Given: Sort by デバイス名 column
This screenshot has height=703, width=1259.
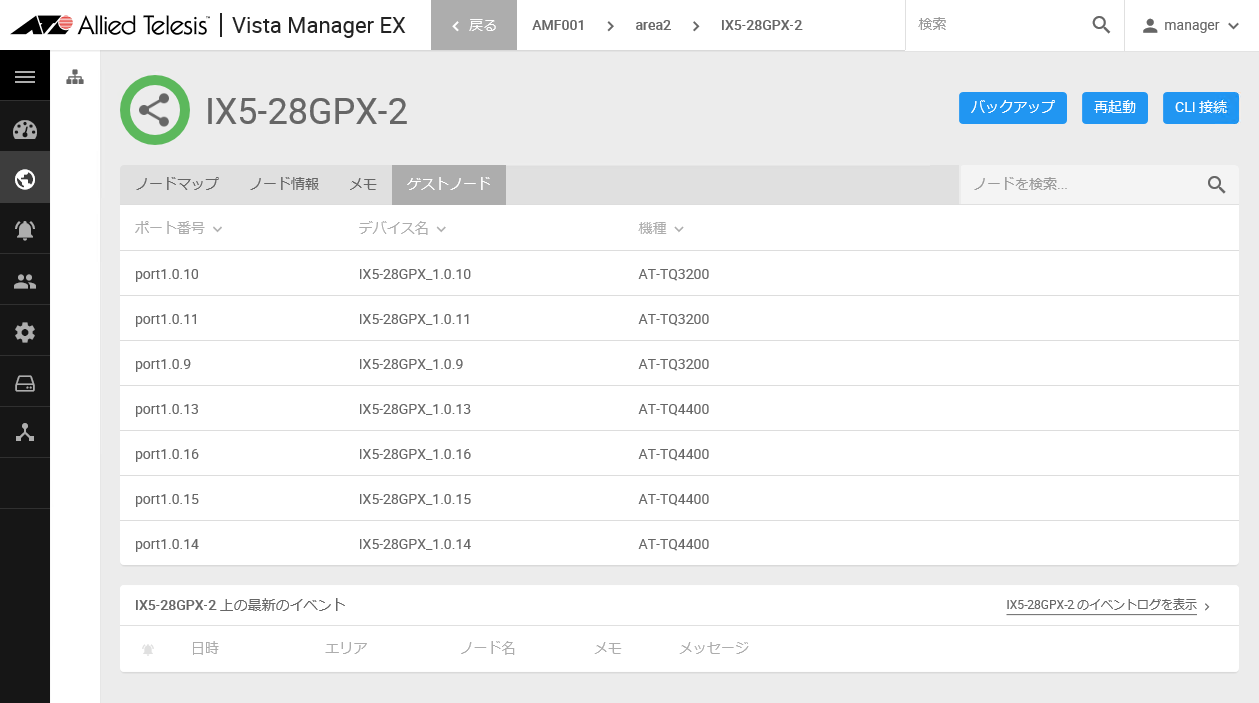Looking at the screenshot, I should (x=402, y=228).
